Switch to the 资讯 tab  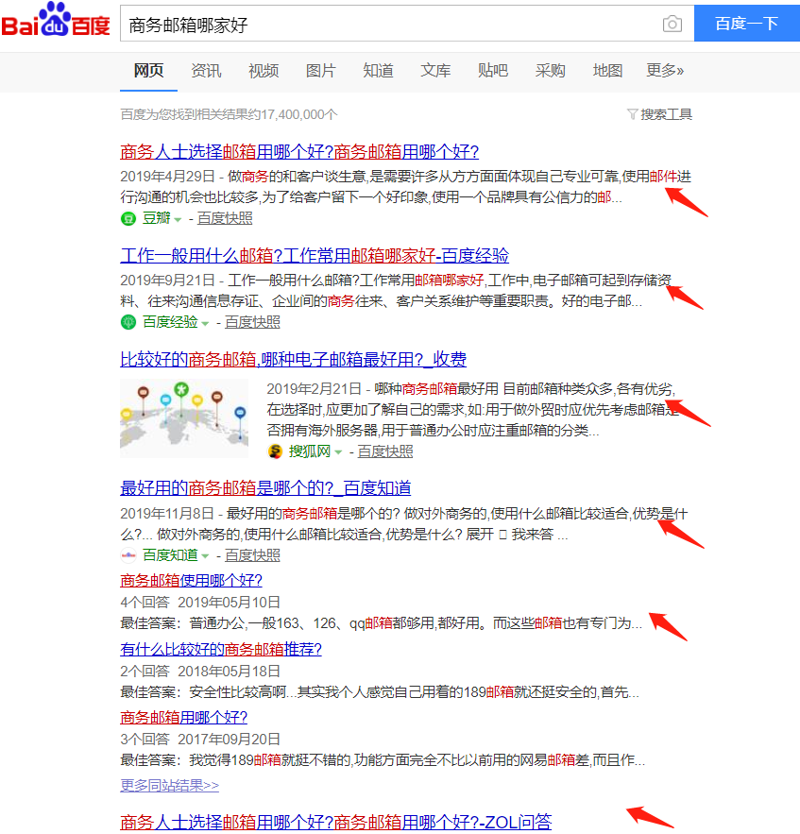(206, 70)
